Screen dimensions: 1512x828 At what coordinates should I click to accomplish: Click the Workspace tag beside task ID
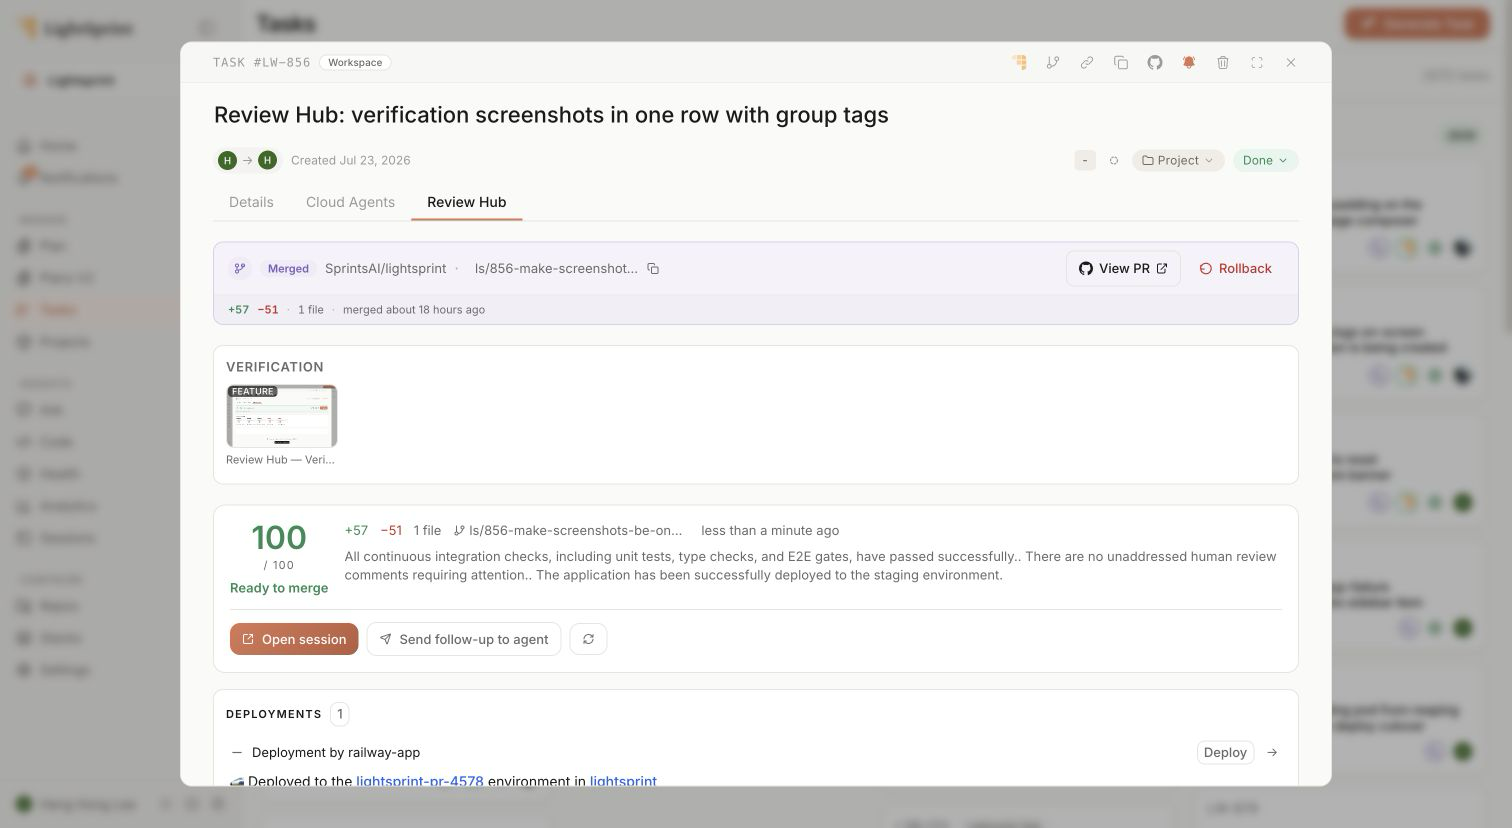point(355,62)
